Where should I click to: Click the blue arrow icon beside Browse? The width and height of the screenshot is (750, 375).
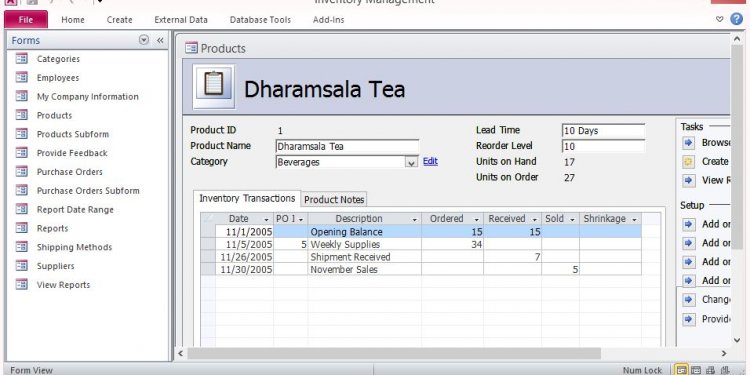tap(688, 143)
